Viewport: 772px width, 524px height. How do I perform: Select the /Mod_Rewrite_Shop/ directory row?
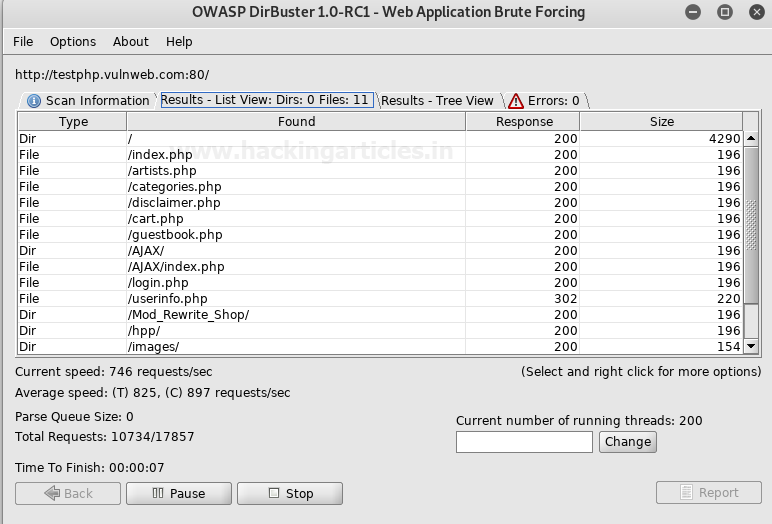tap(380, 315)
